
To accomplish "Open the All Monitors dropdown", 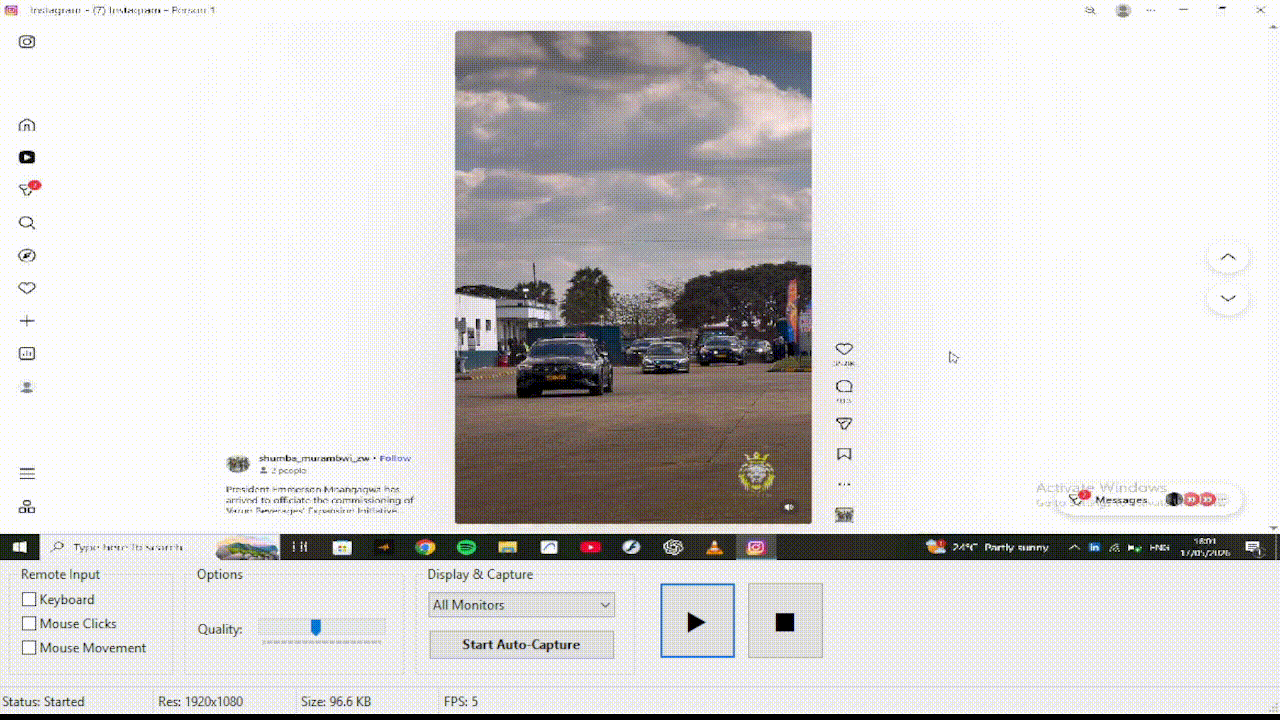I will pos(522,605).
